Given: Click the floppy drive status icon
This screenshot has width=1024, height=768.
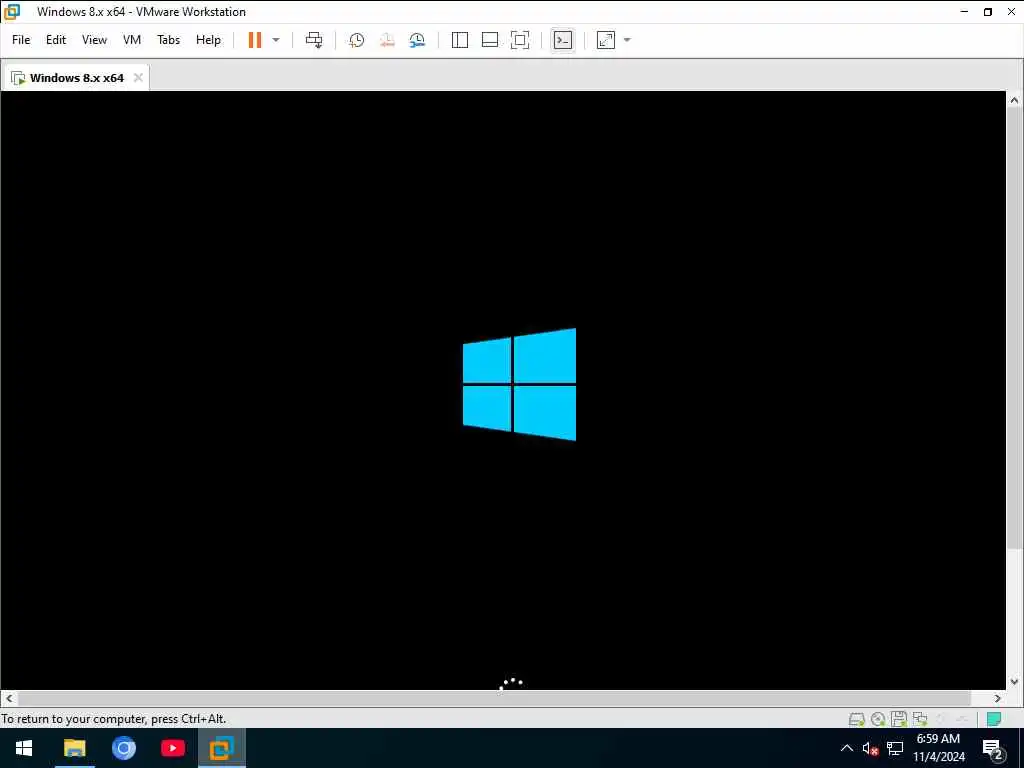Looking at the screenshot, I should [x=899, y=719].
